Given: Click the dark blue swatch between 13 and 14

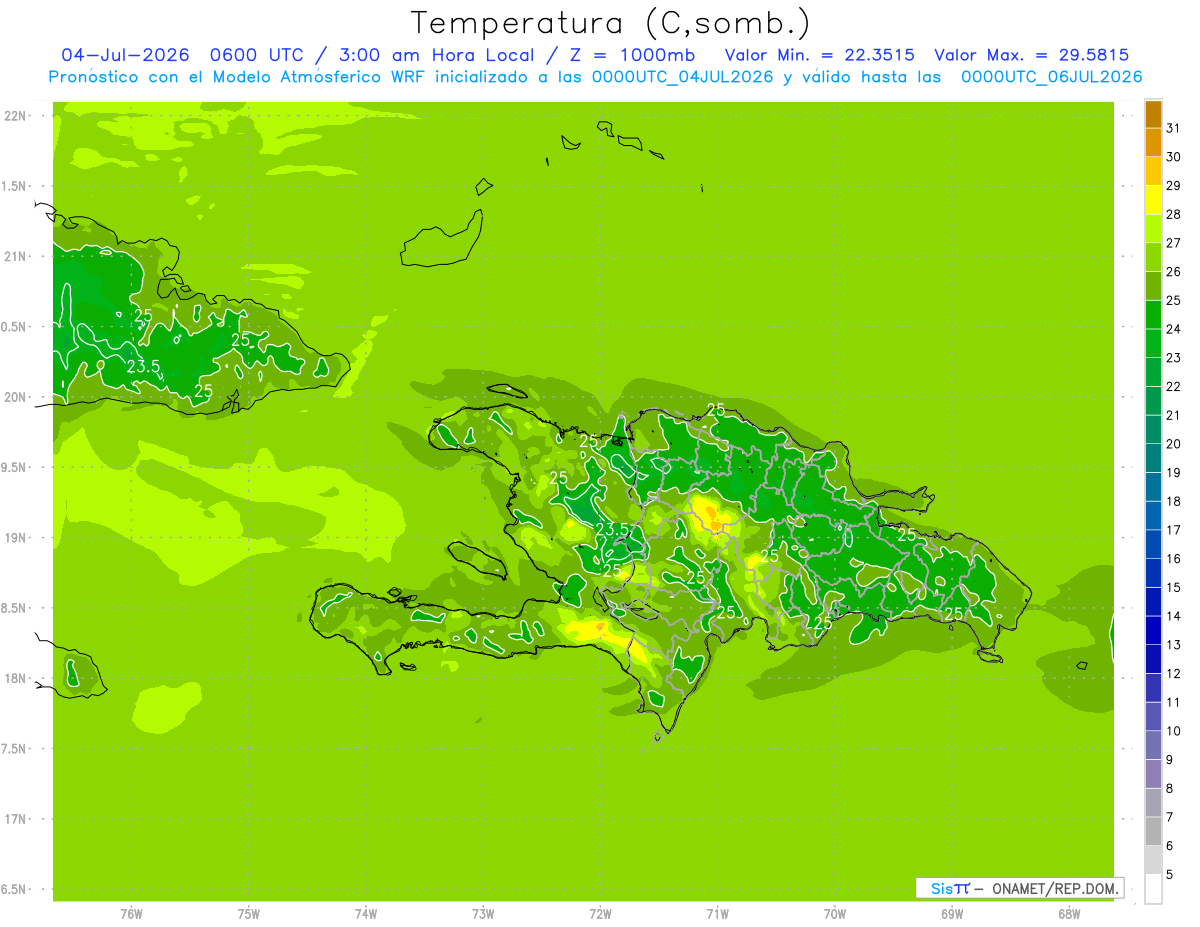Looking at the screenshot, I should click(1153, 631).
